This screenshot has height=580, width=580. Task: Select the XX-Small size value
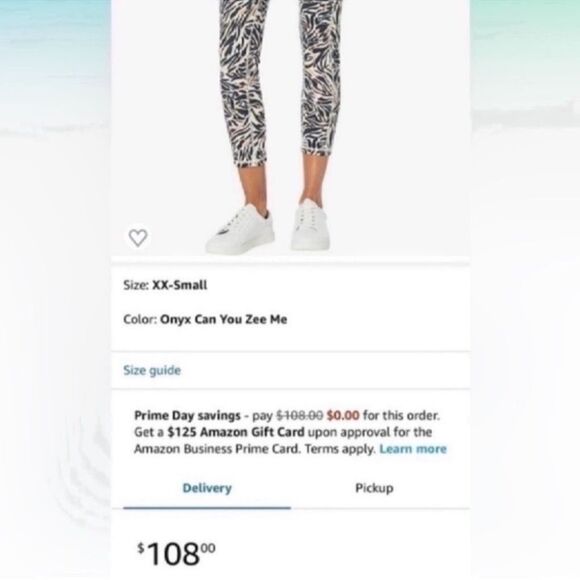180,285
